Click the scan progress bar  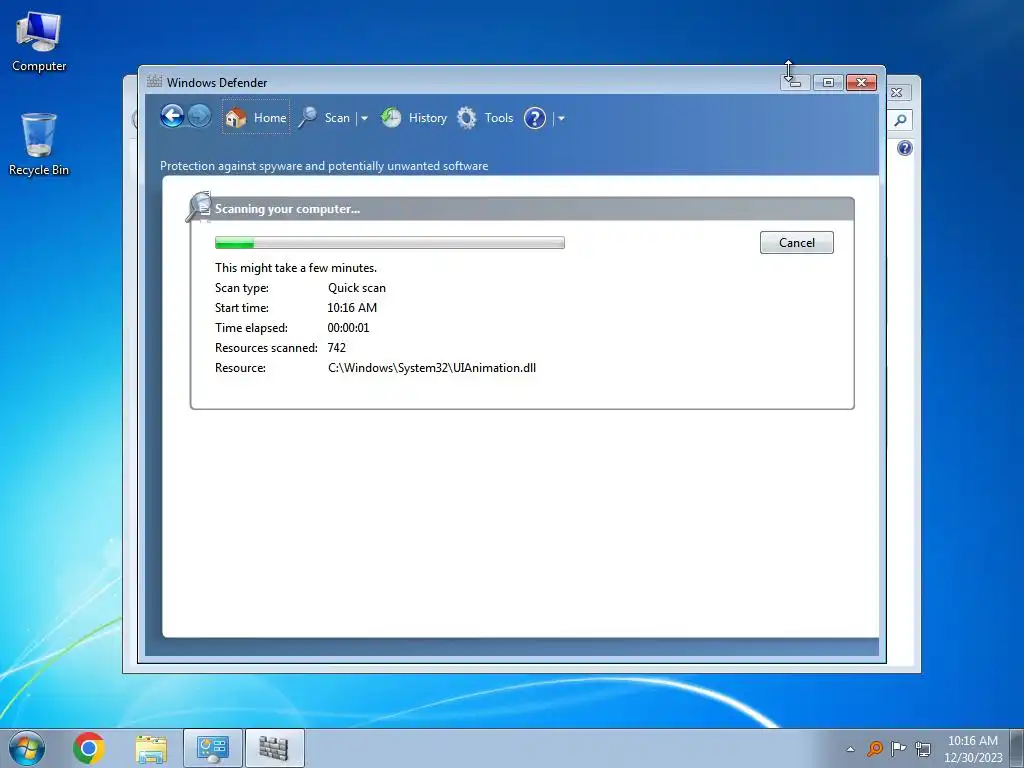[390, 243]
